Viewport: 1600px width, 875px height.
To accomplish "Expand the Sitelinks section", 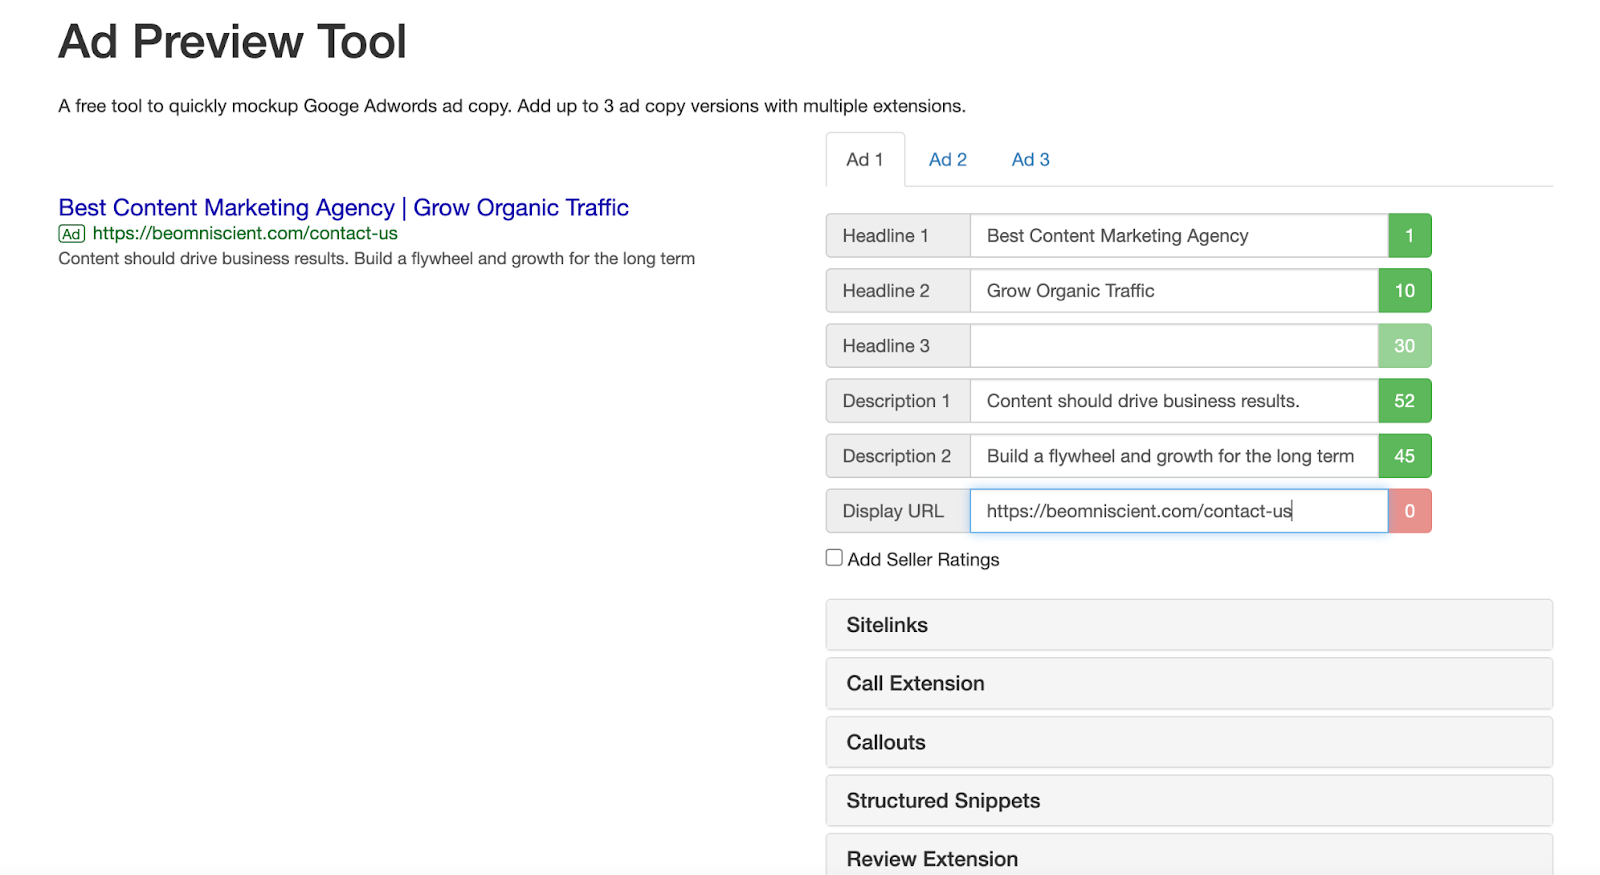I will tap(1188, 625).
